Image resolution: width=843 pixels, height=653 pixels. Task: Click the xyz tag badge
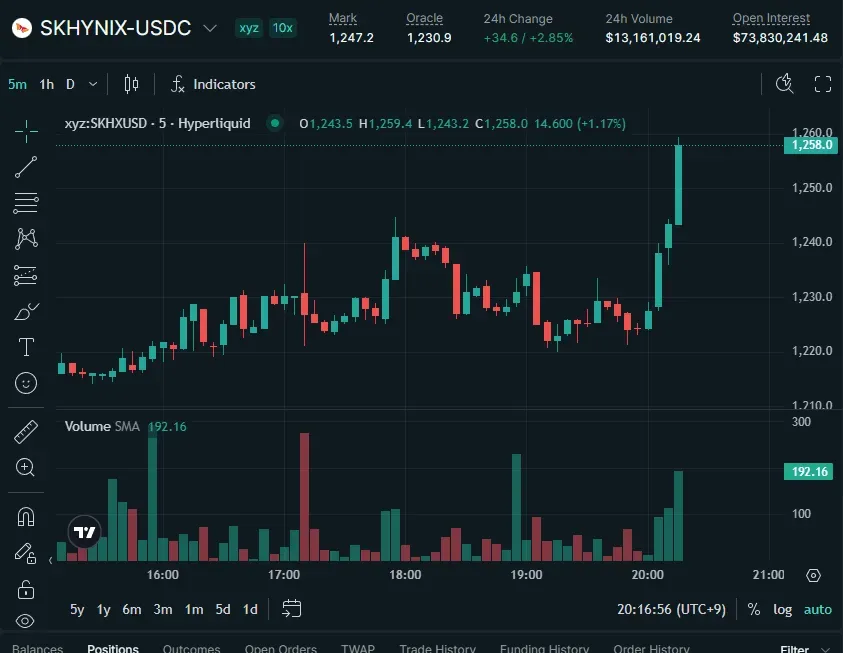point(249,28)
